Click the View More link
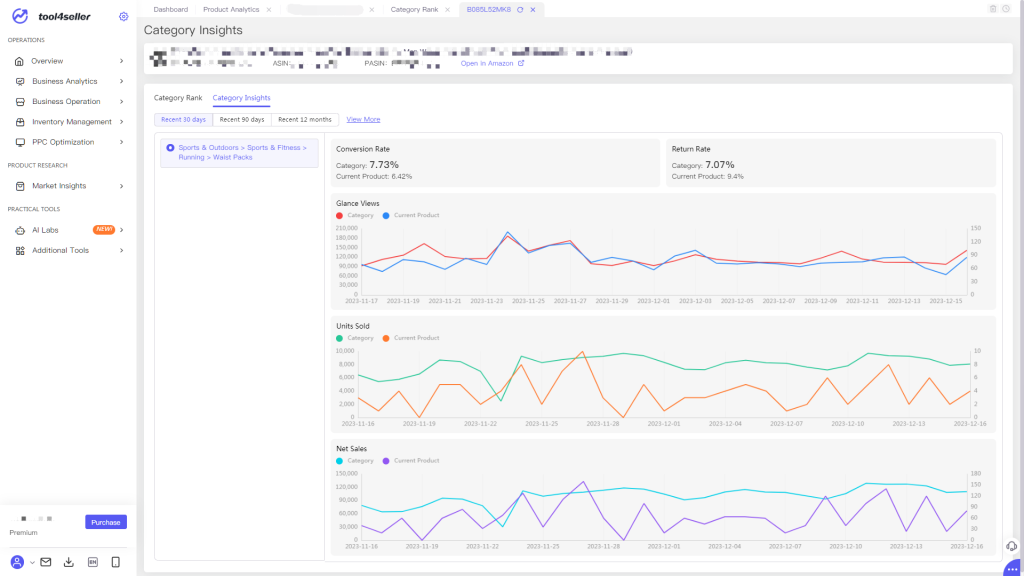 click(363, 120)
